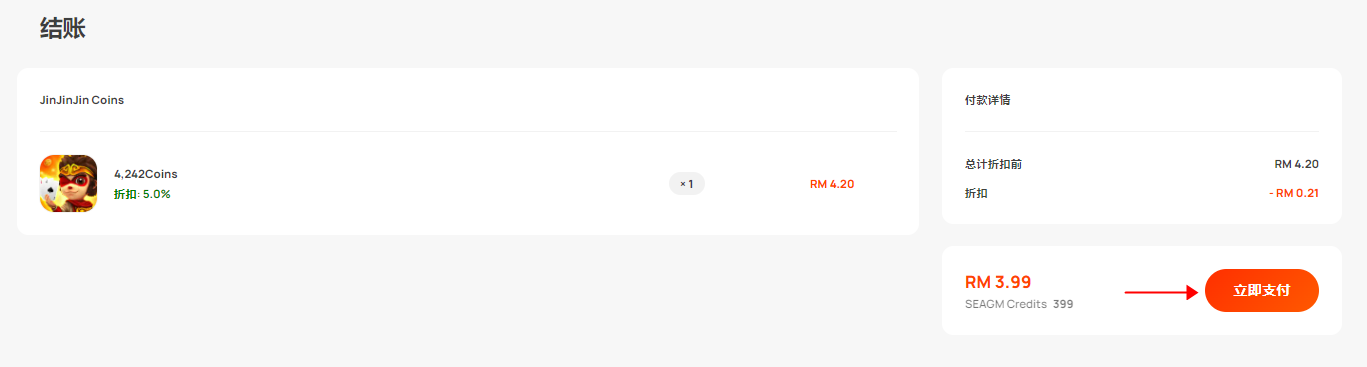The height and width of the screenshot is (367, 1367).
Task: Click the RM 3.99 total amount
Action: [x=998, y=282]
